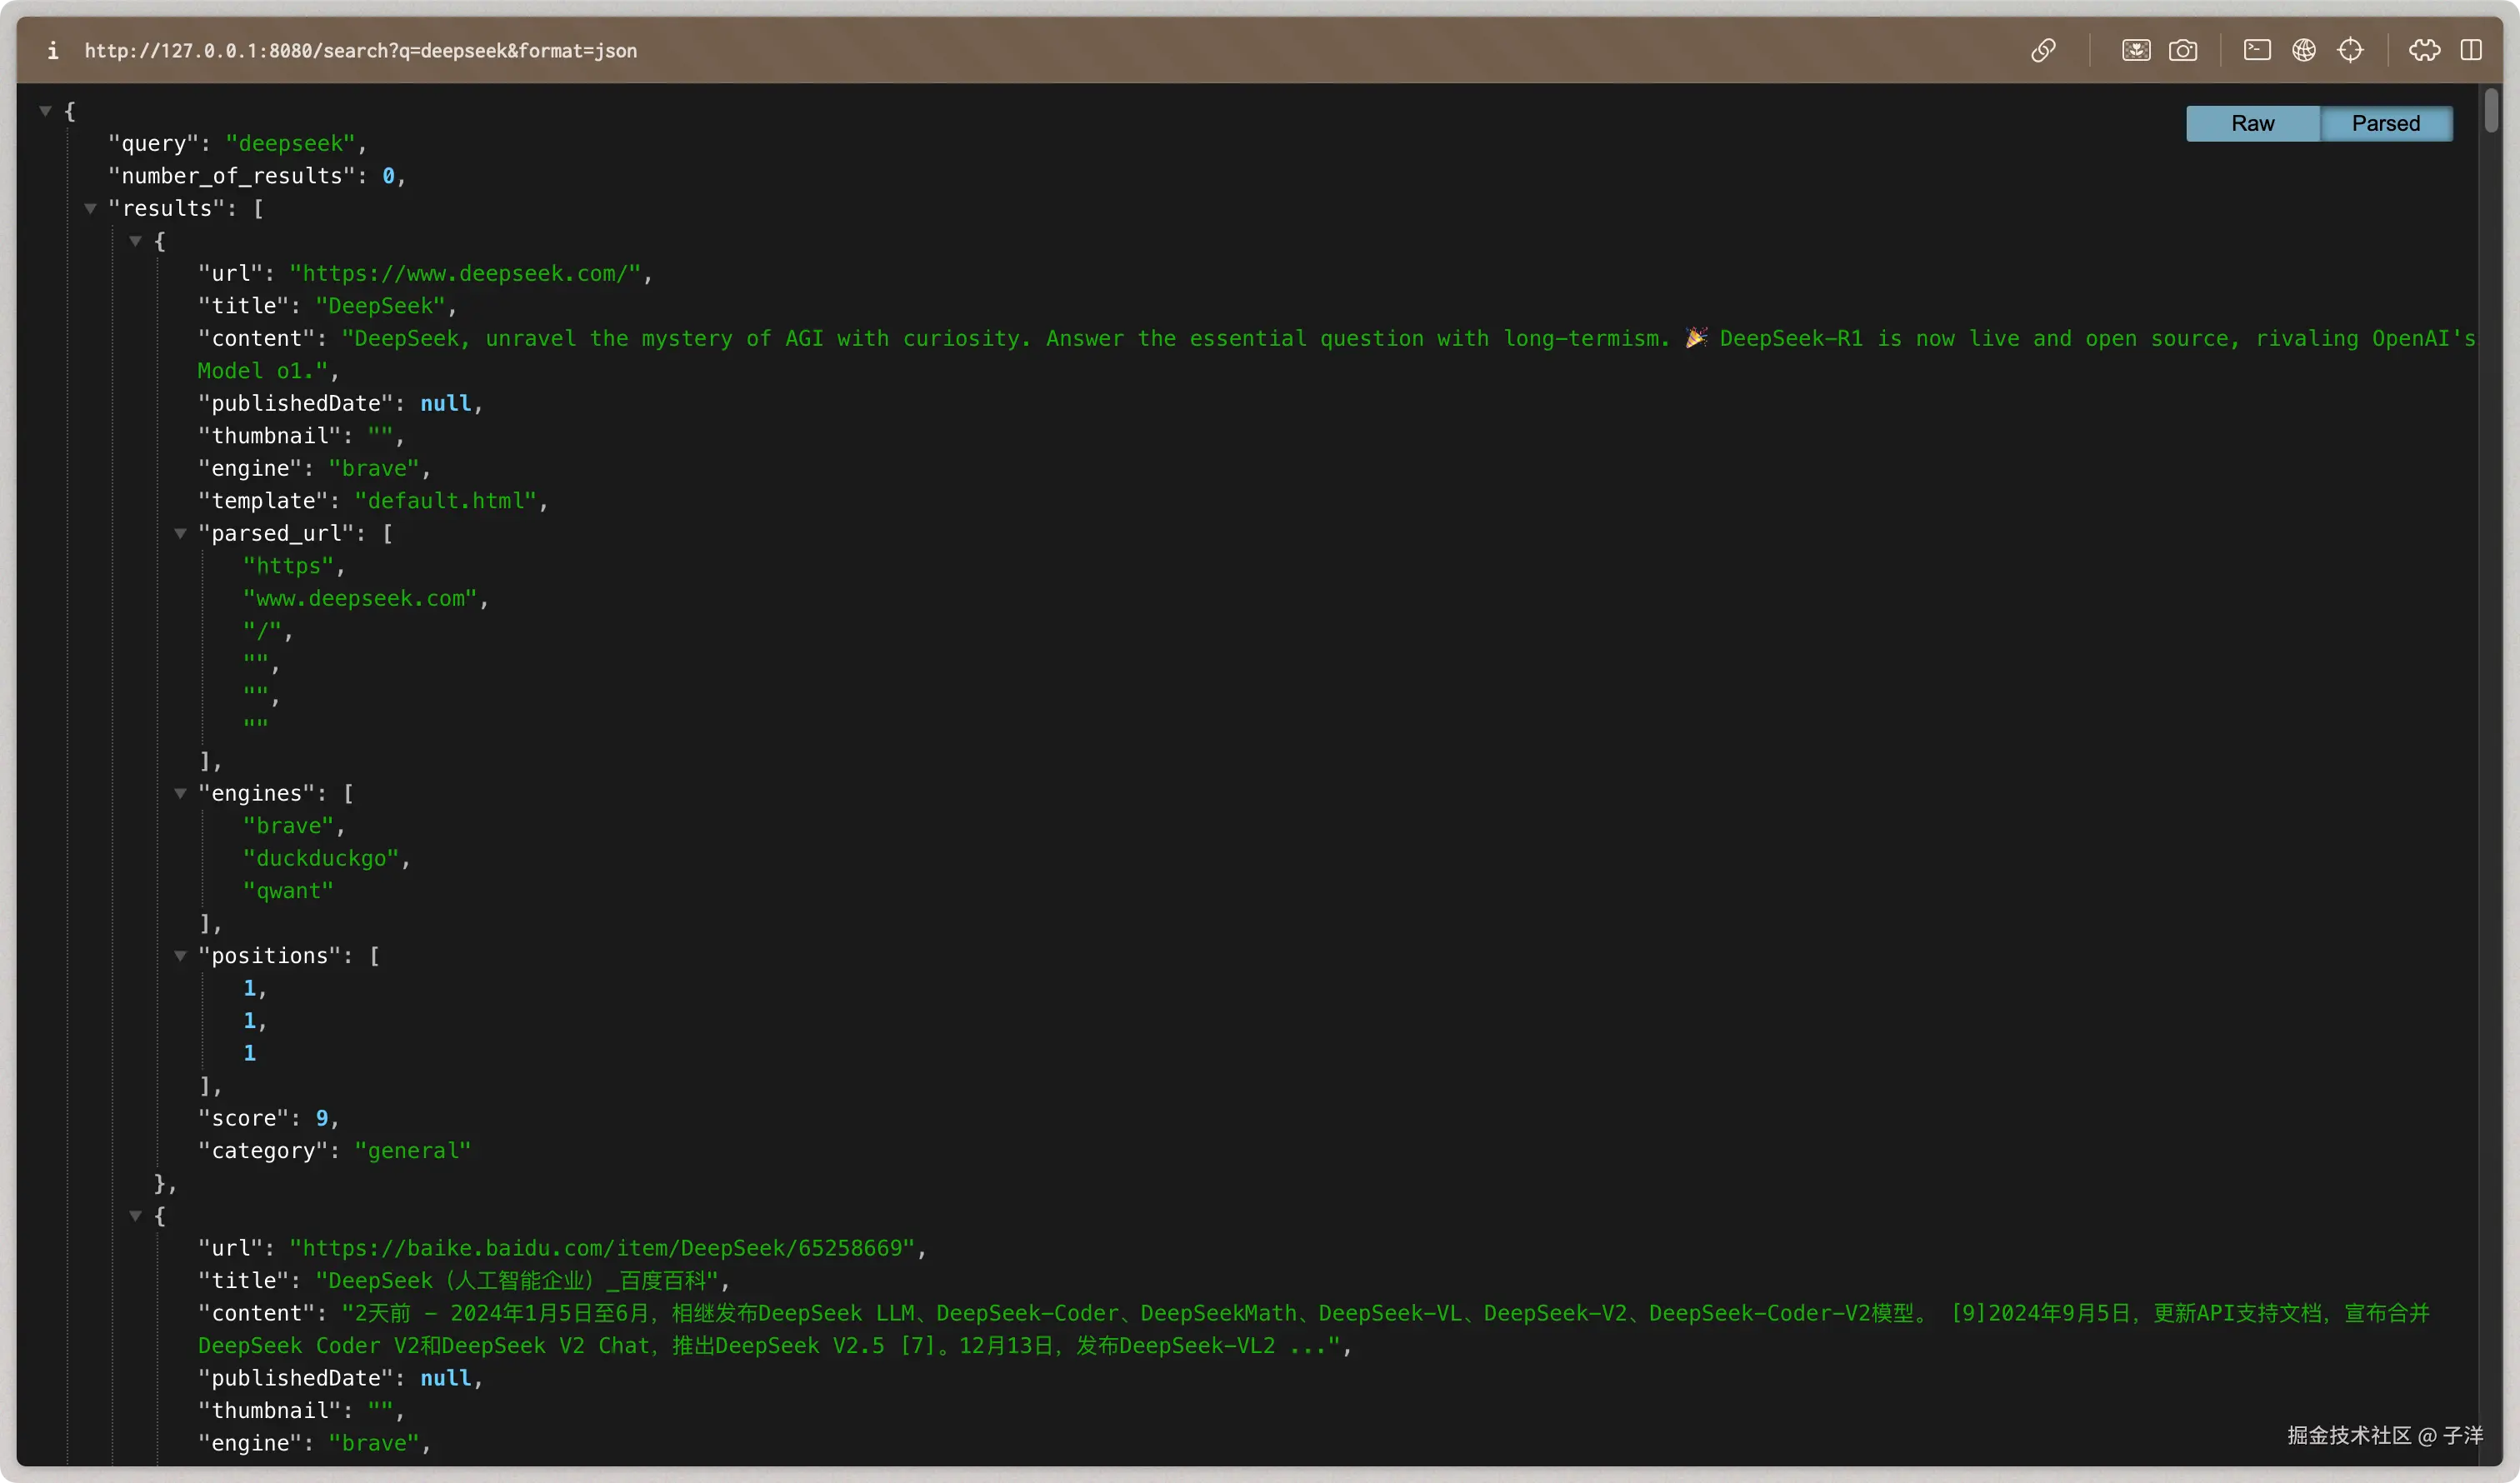Open the console terminal icon
Screen dimensions: 2520x1483
point(2256,50)
